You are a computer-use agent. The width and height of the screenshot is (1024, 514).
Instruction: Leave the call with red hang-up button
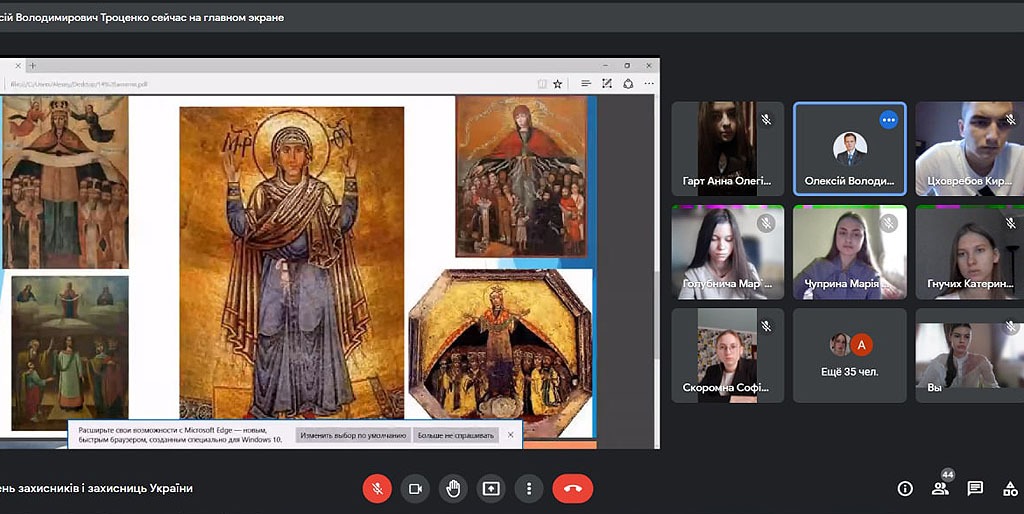[572, 488]
